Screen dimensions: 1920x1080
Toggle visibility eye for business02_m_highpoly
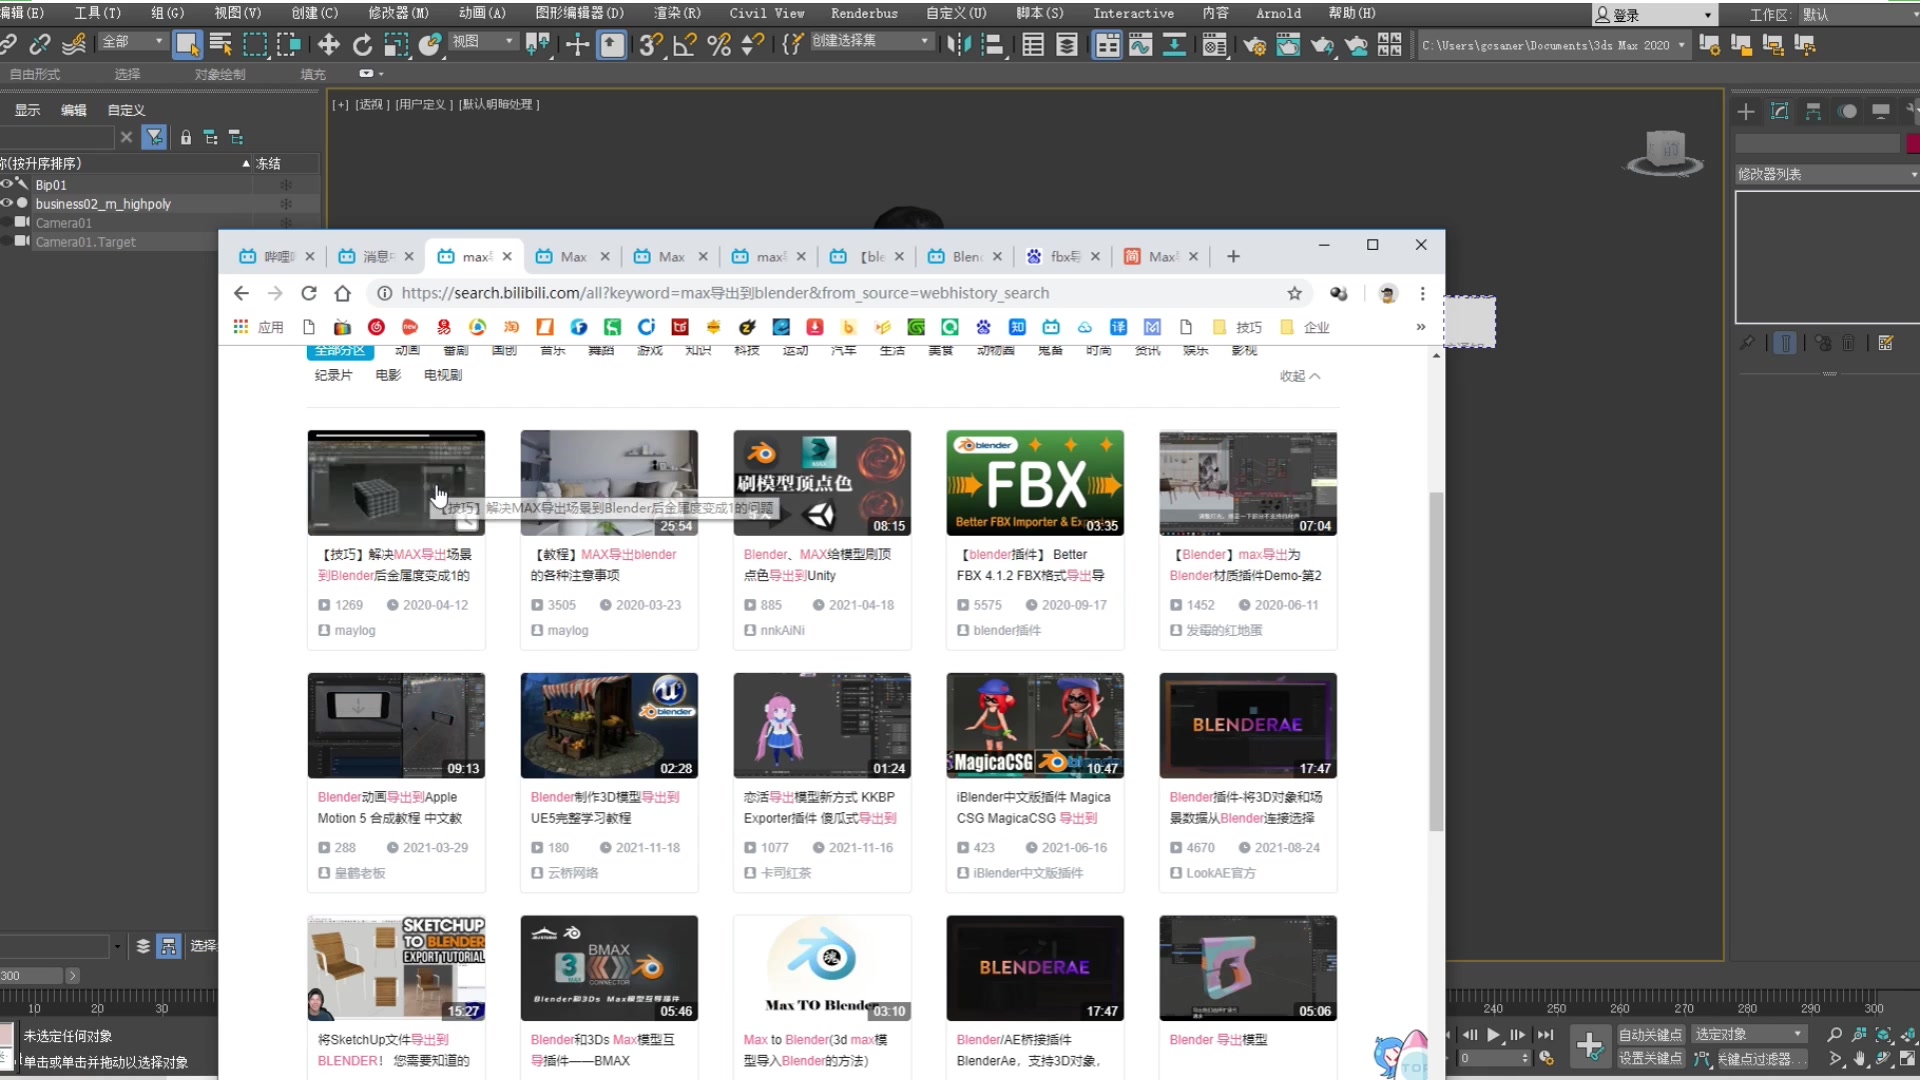click(8, 203)
